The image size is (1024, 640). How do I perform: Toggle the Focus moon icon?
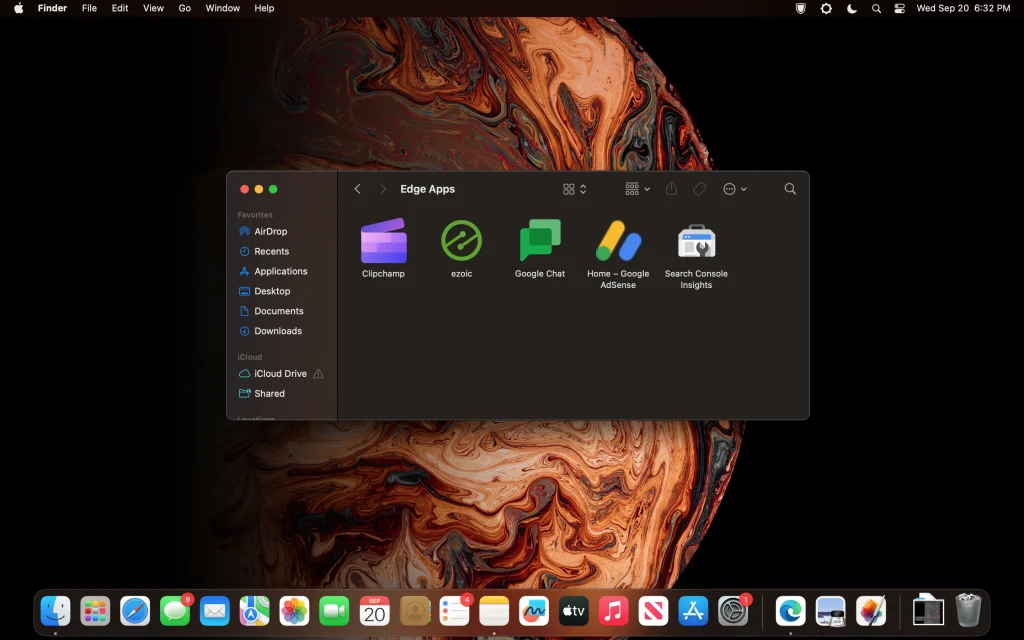(852, 8)
